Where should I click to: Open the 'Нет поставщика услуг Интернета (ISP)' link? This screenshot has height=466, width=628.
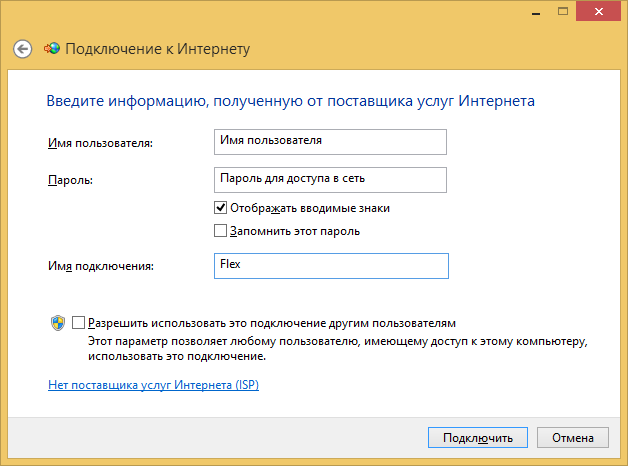pos(153,385)
